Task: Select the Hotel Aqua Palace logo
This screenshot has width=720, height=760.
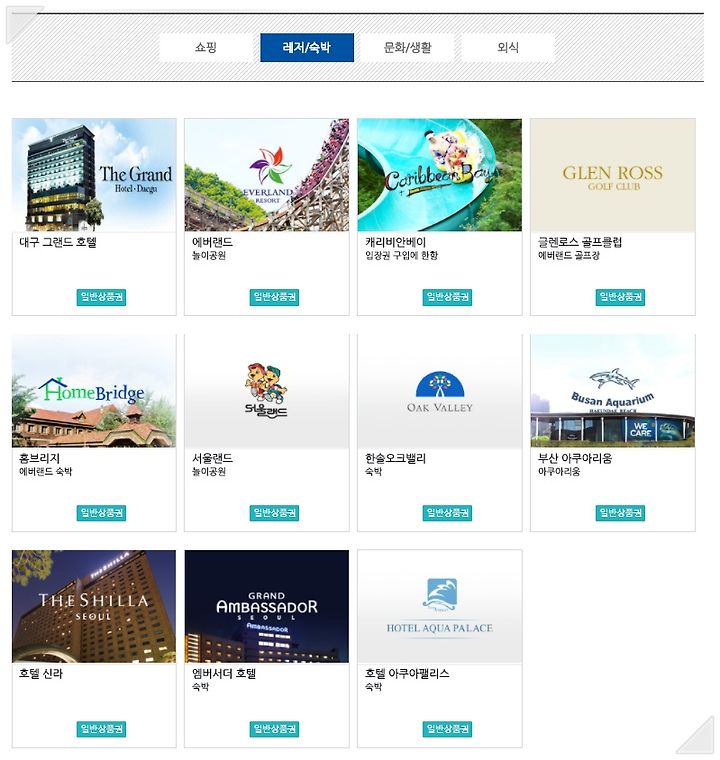Action: pyautogui.click(x=440, y=606)
